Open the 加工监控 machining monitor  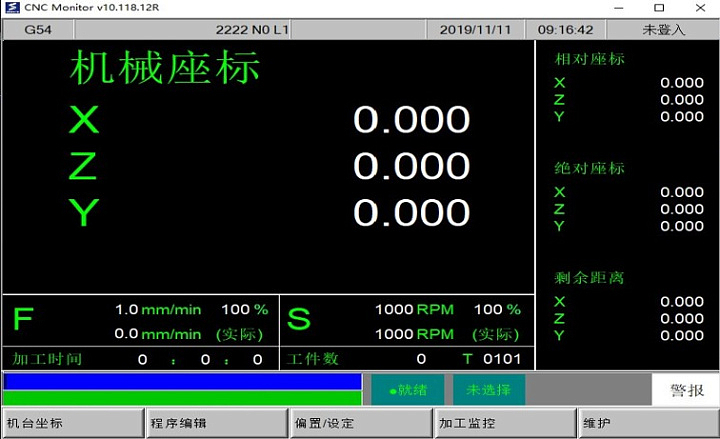(x=504, y=423)
